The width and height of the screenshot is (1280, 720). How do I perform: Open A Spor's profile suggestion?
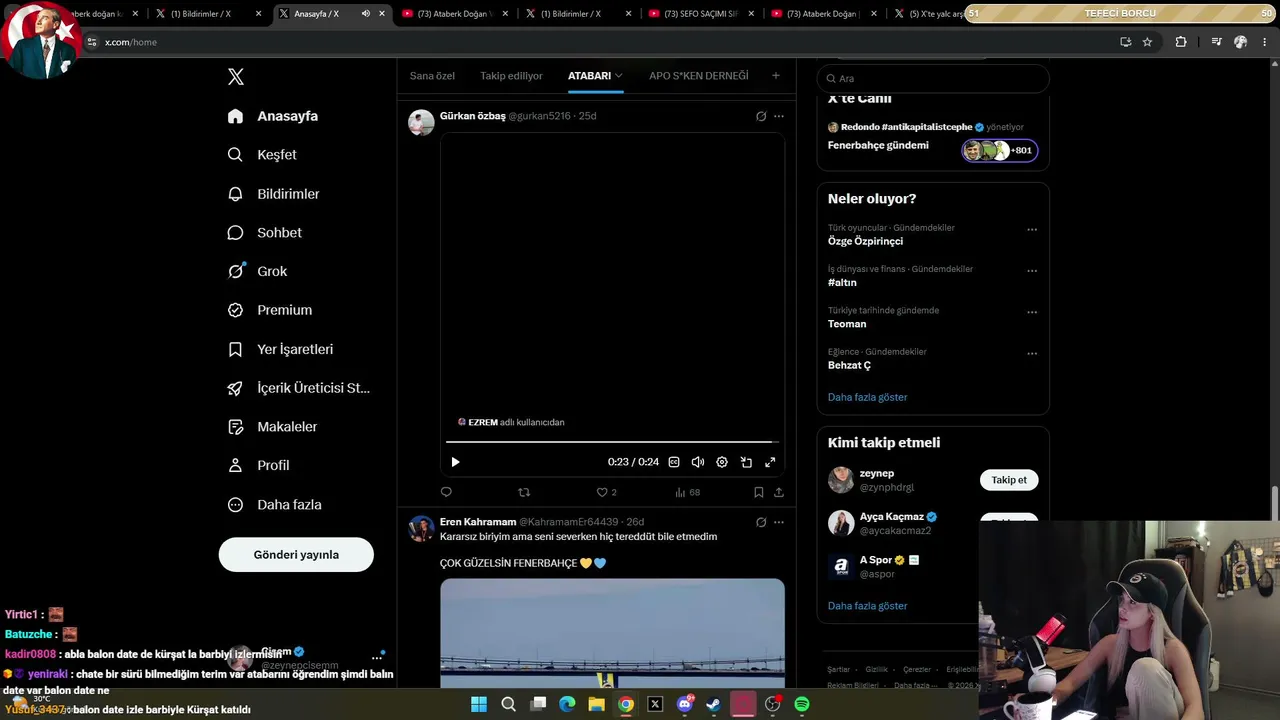point(876,560)
